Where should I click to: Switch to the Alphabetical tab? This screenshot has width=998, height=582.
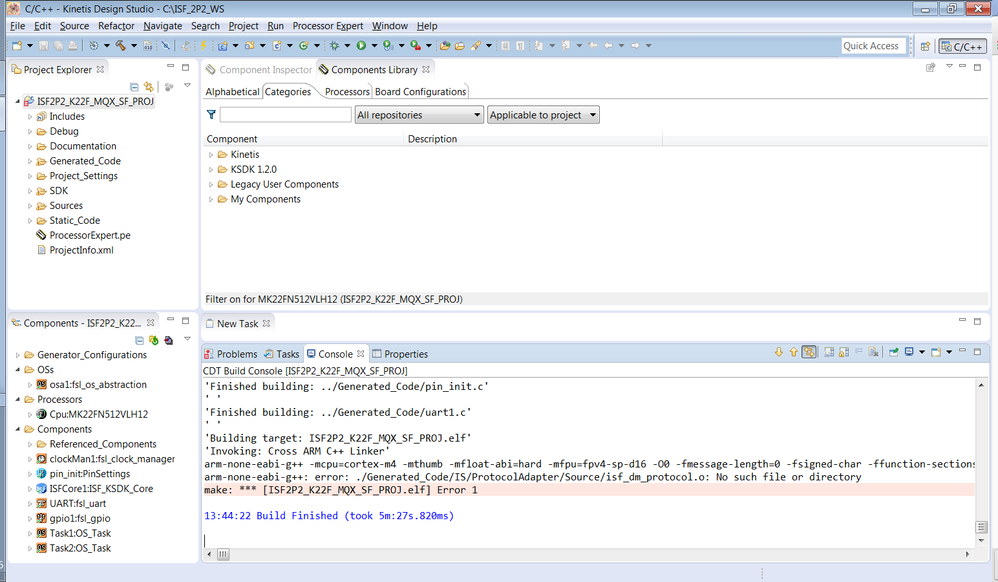point(232,92)
